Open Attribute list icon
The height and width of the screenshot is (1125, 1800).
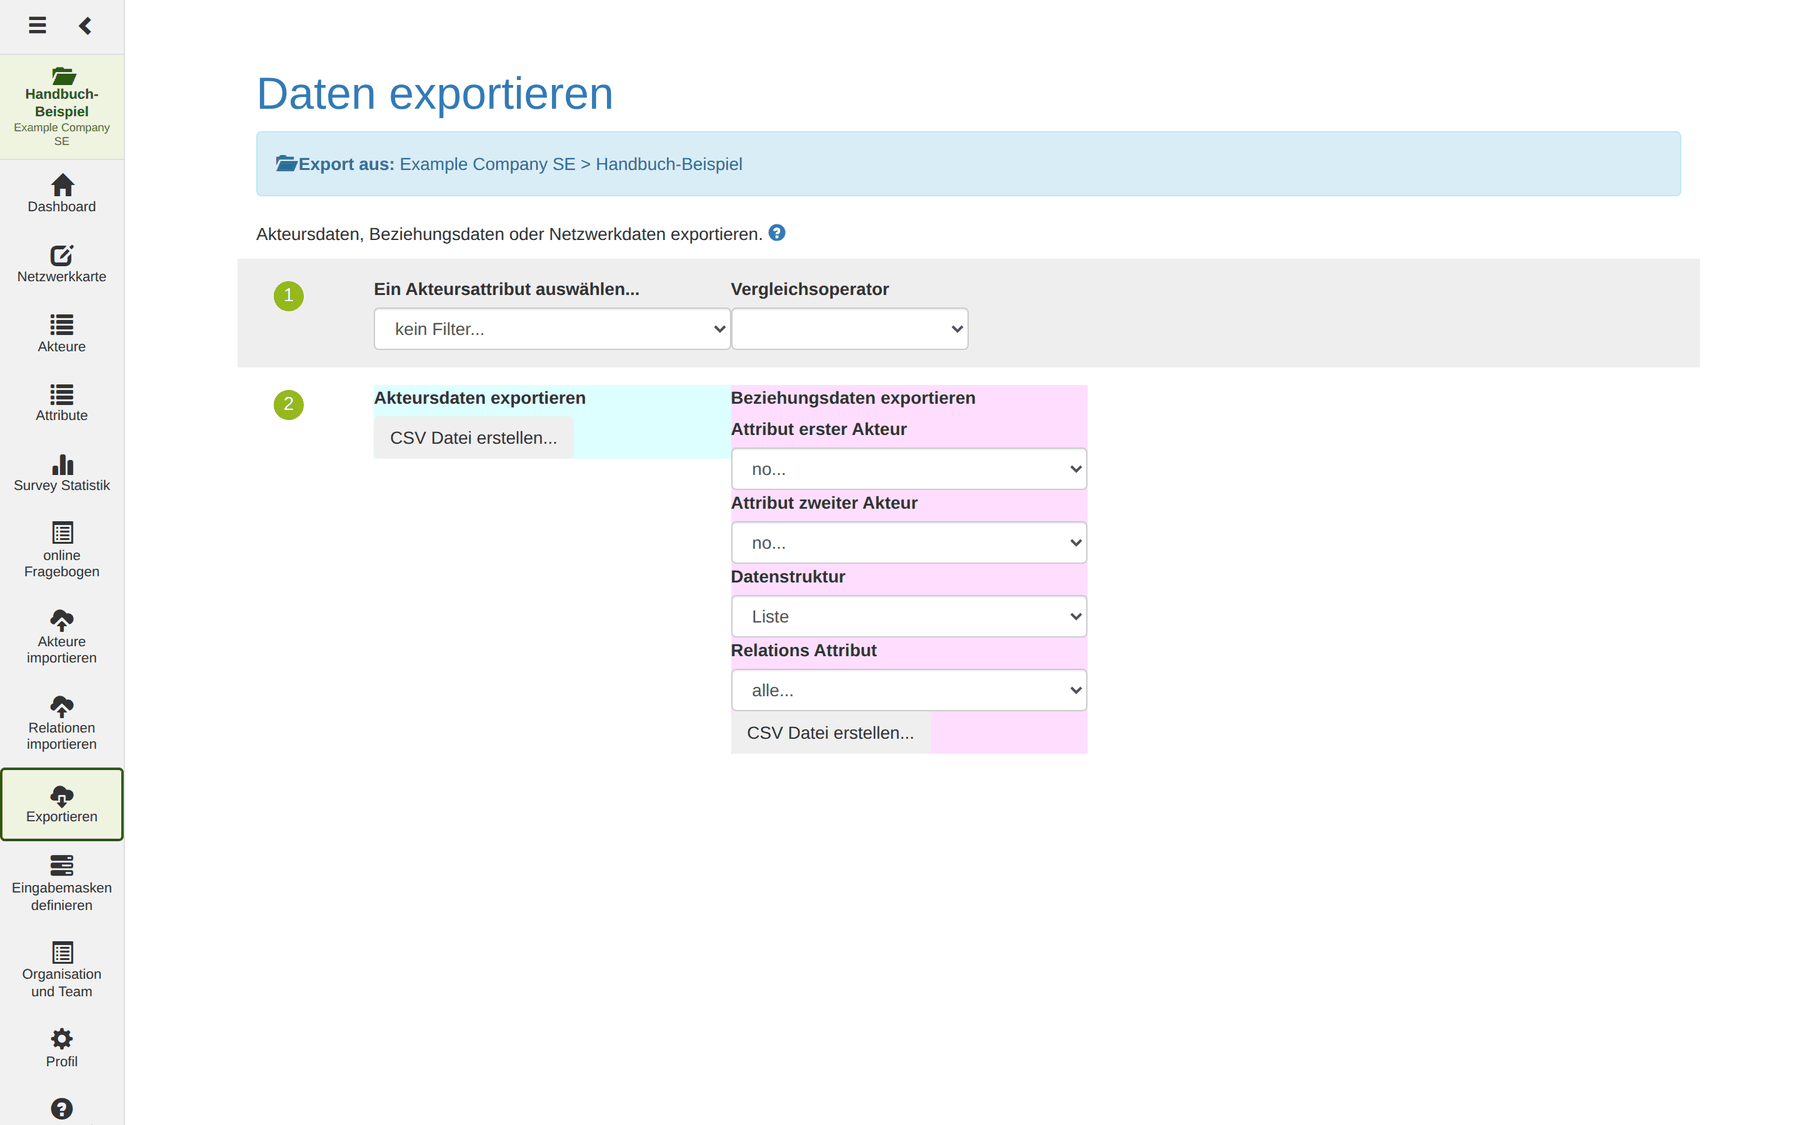pyautogui.click(x=62, y=394)
